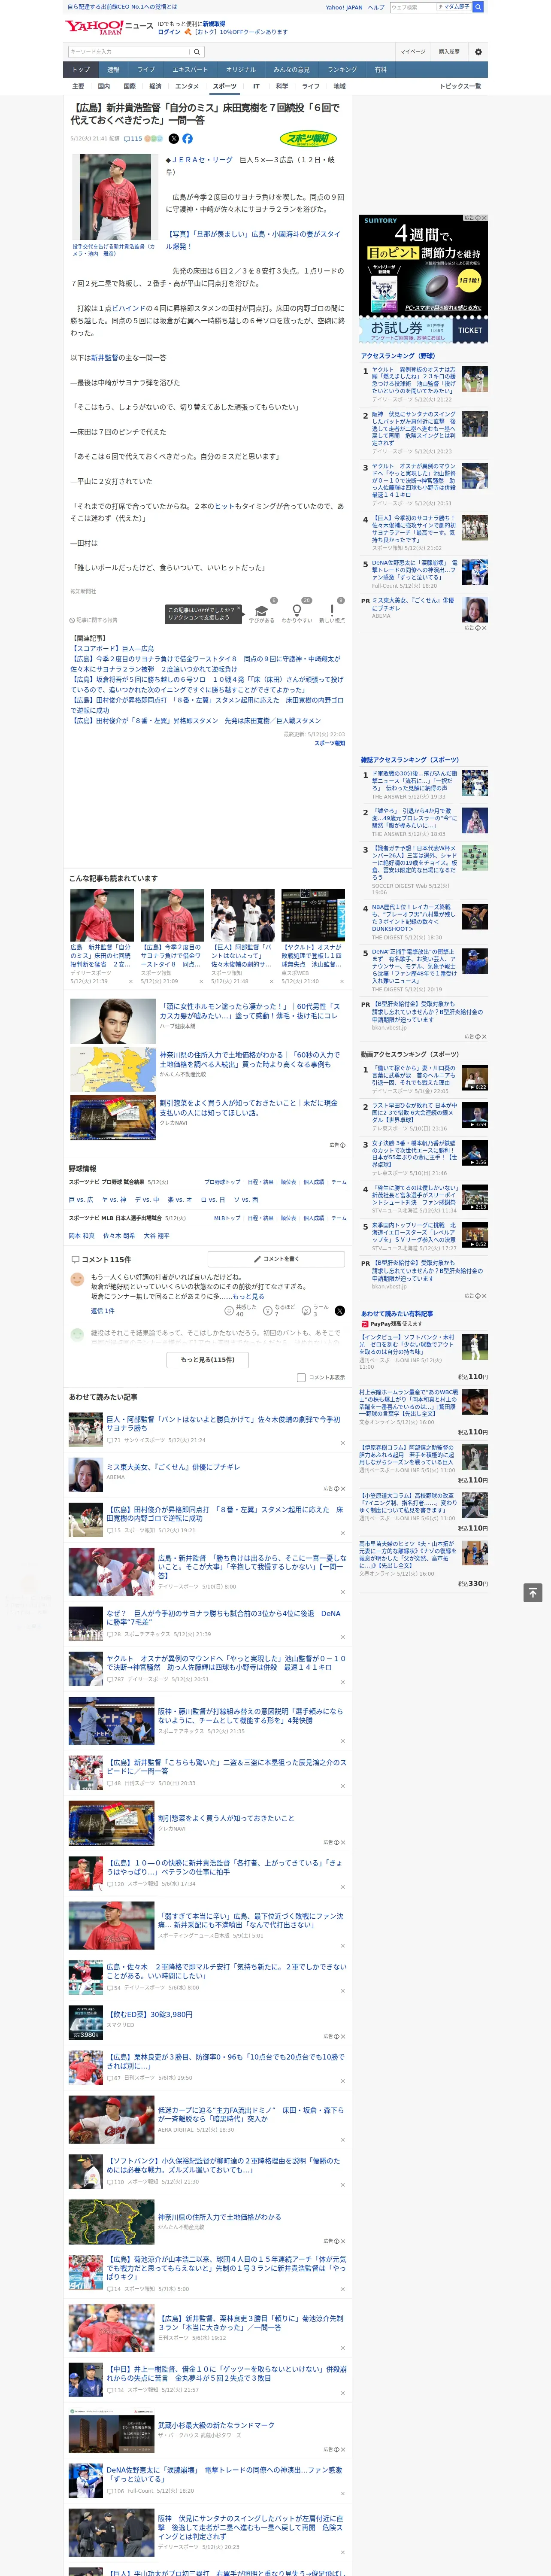The image size is (551, 2576).
Task: Click the back-to-top arrow button
Action: point(533,1592)
